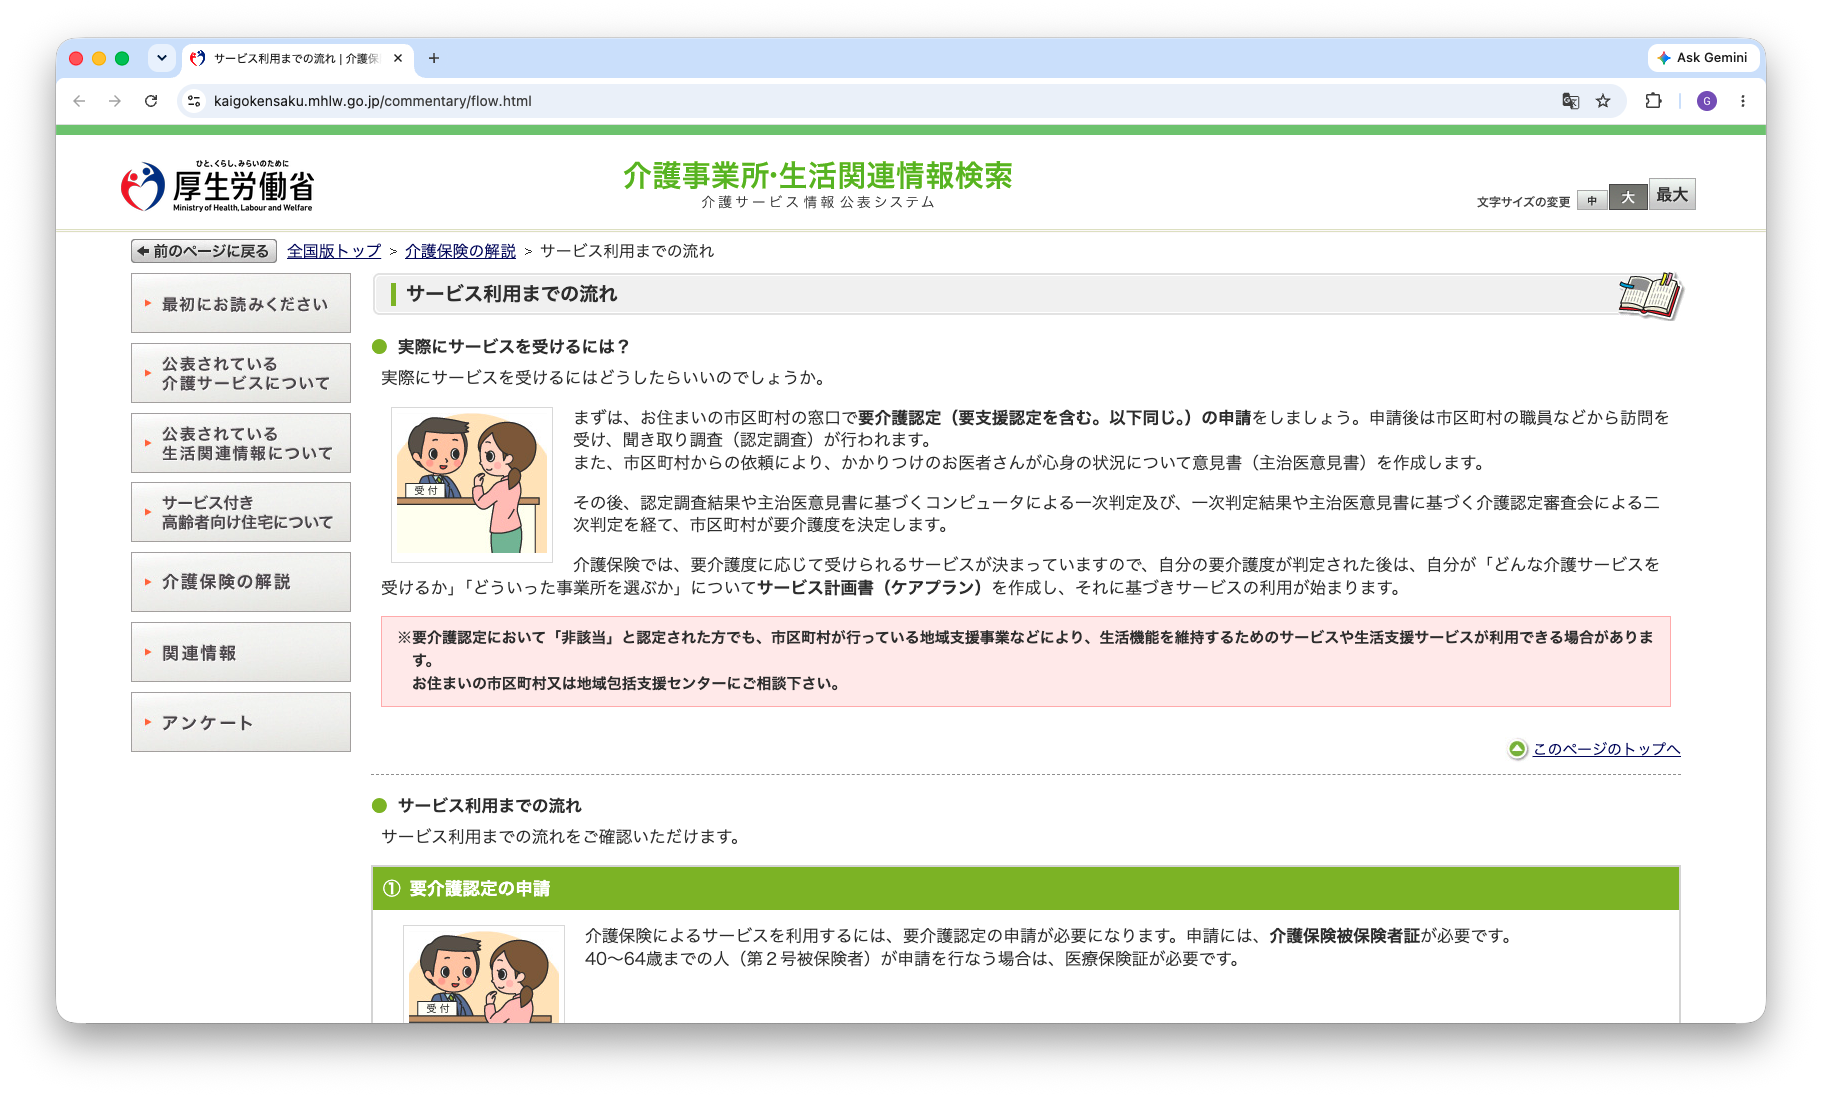This screenshot has width=1822, height=1097.
Task: Open 関連情報 in the sidebar
Action: click(x=241, y=652)
